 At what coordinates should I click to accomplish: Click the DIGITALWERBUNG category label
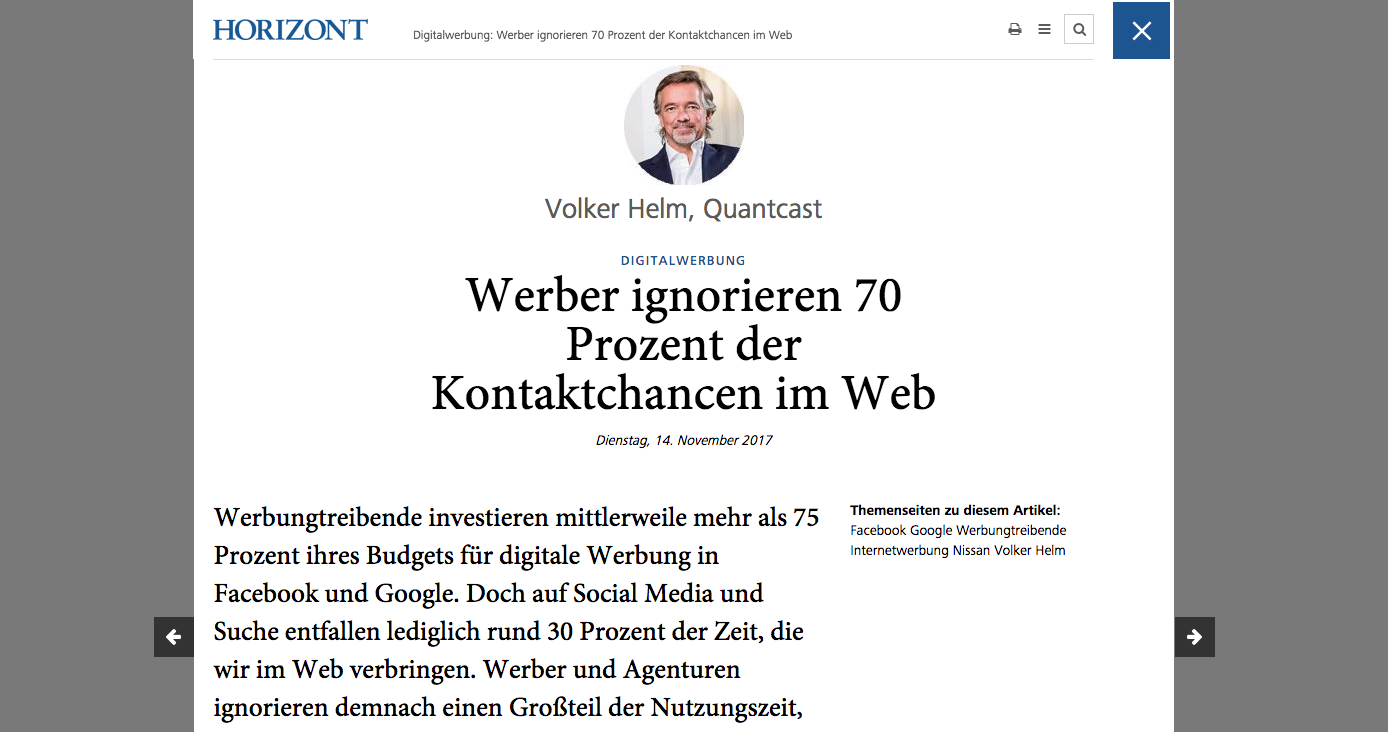684,261
